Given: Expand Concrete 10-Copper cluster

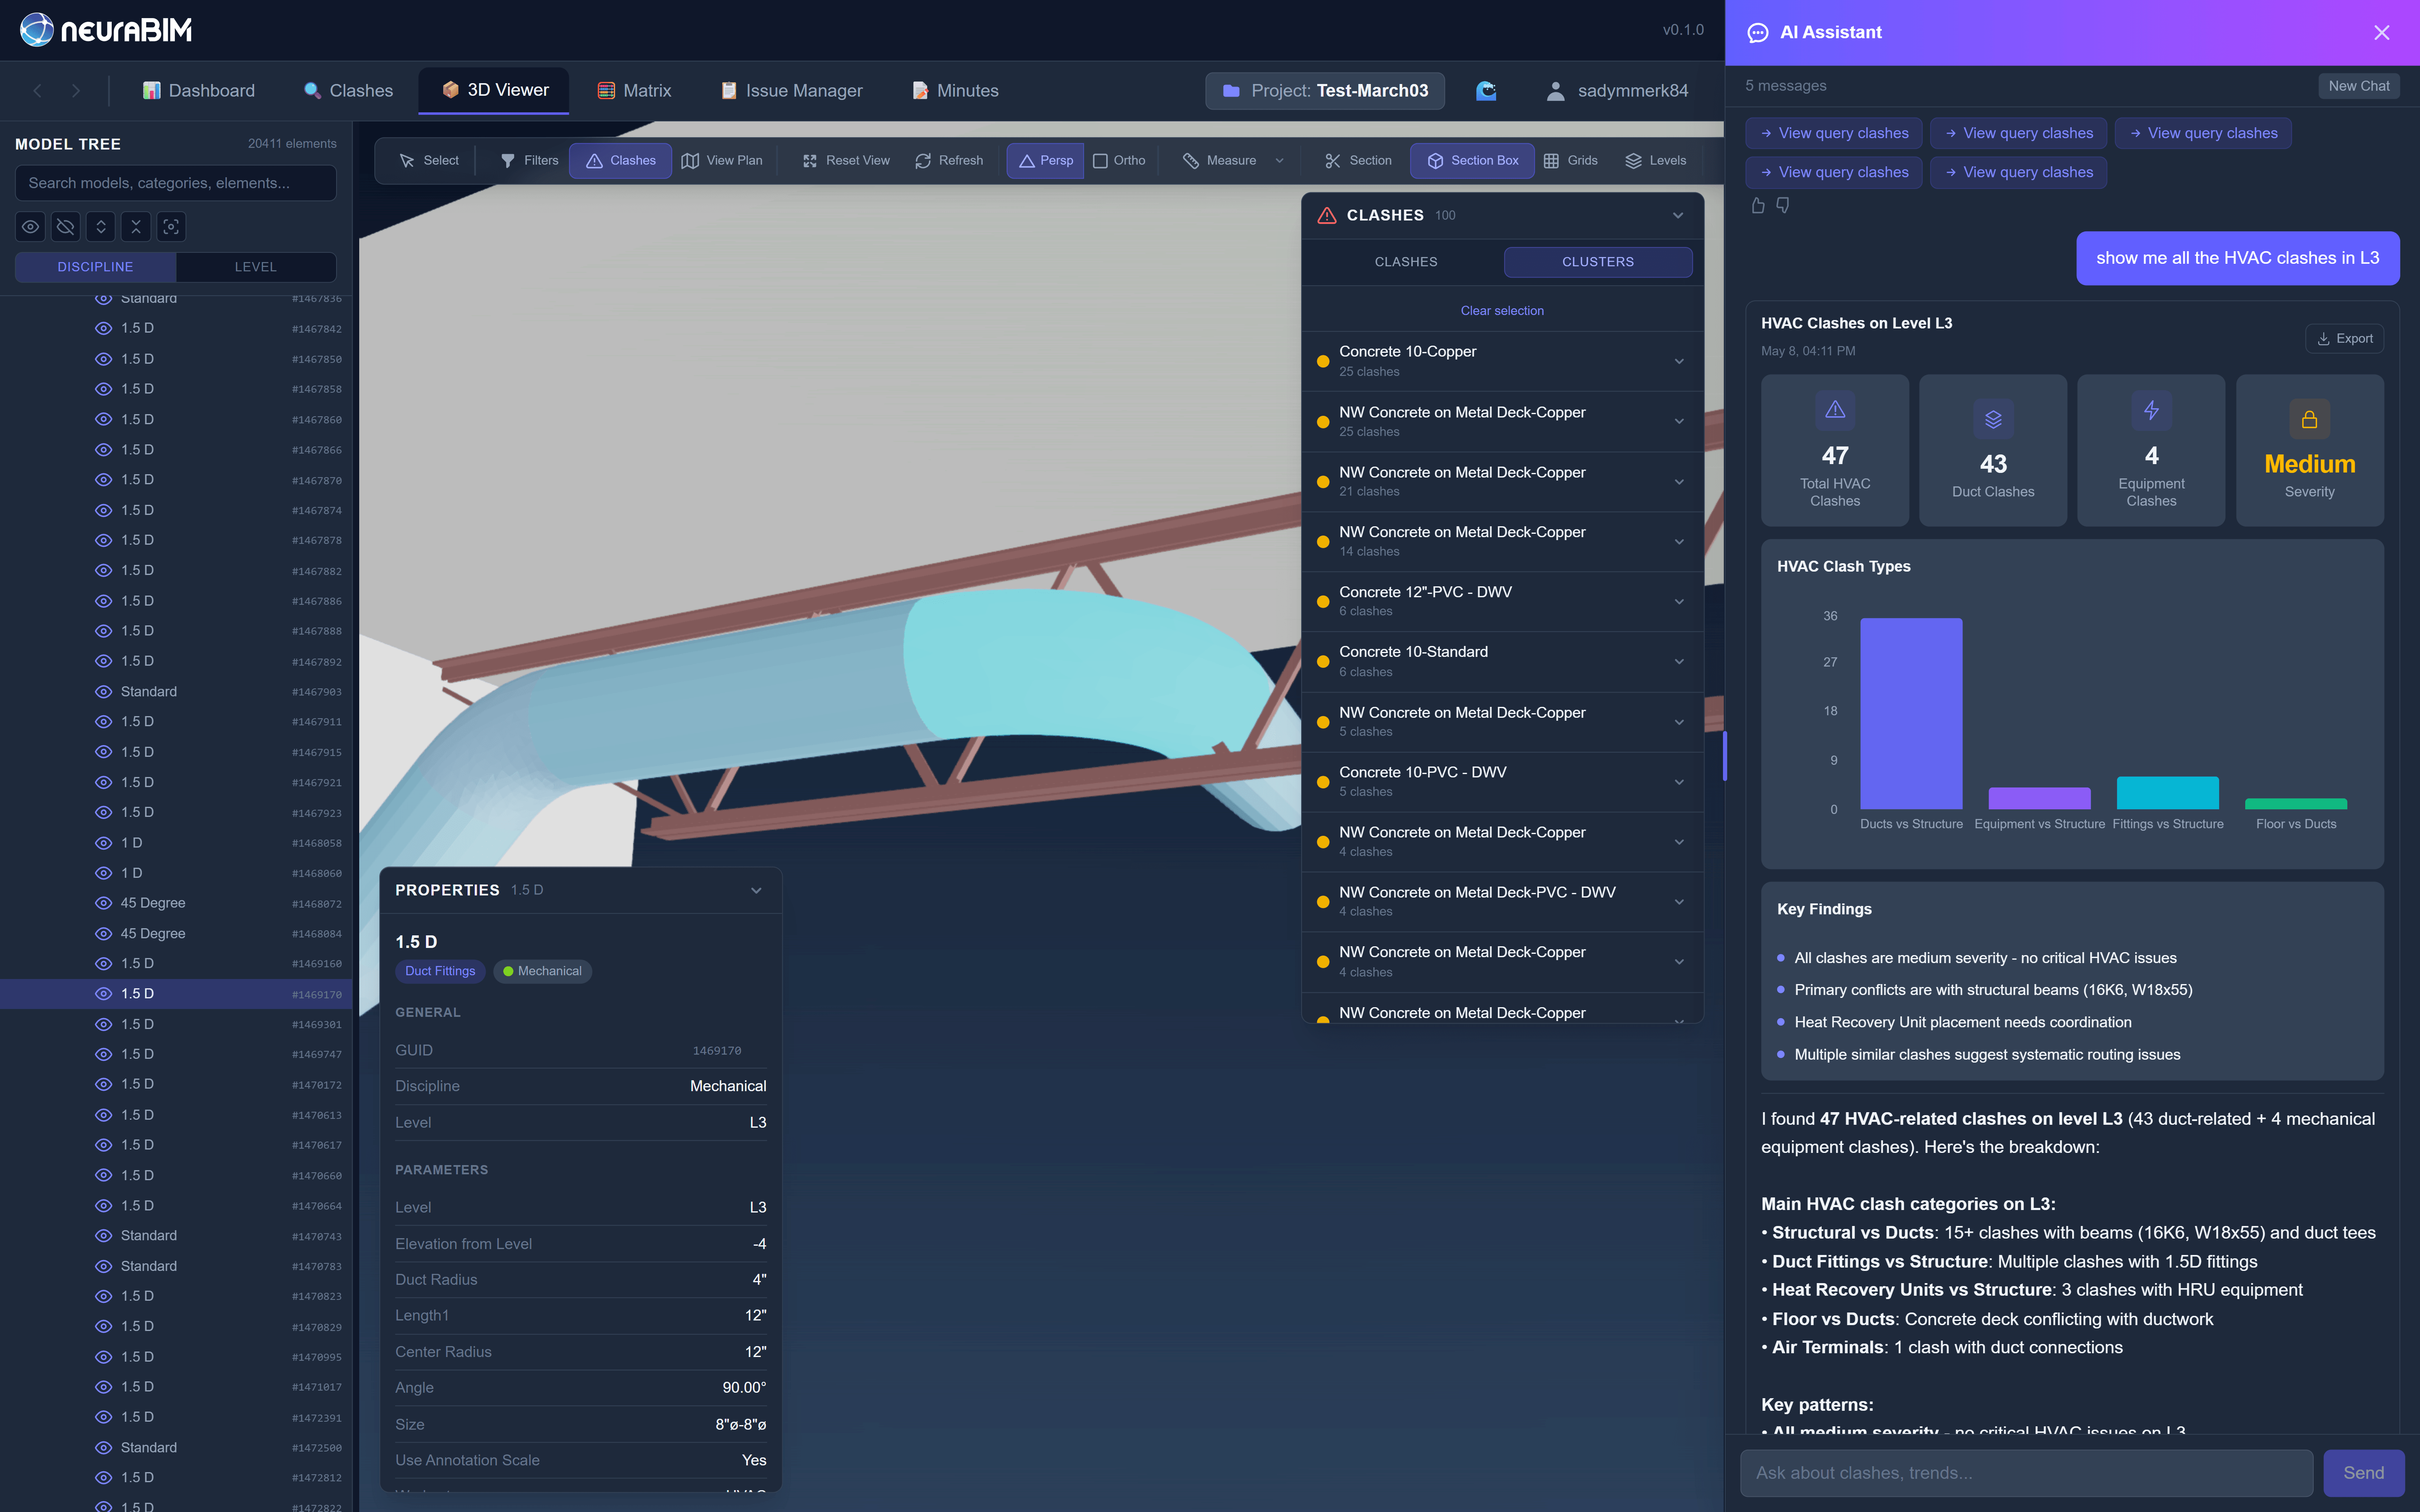Looking at the screenshot, I should 1679,361.
